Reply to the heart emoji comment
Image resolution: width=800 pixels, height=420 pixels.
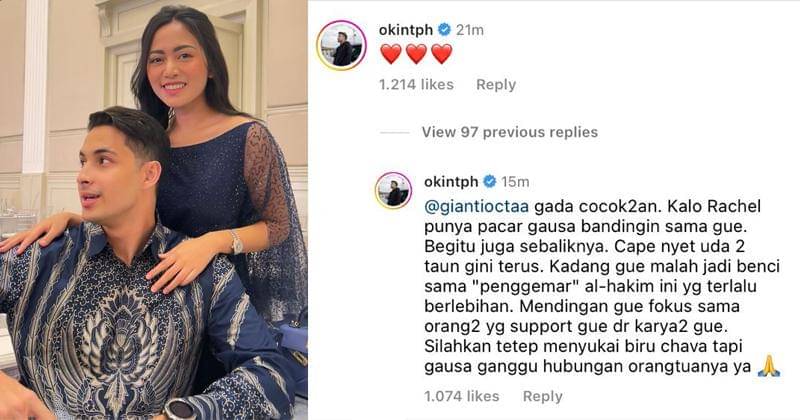tap(496, 84)
